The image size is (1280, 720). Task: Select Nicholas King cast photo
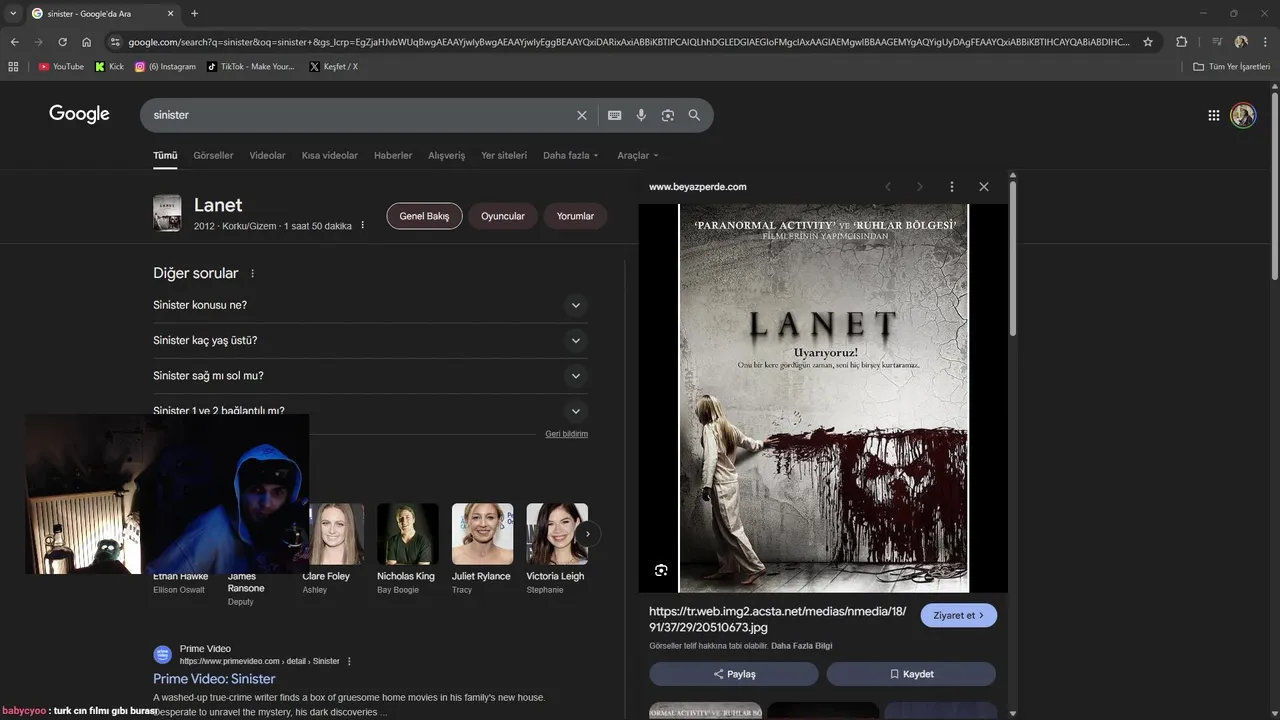(408, 534)
